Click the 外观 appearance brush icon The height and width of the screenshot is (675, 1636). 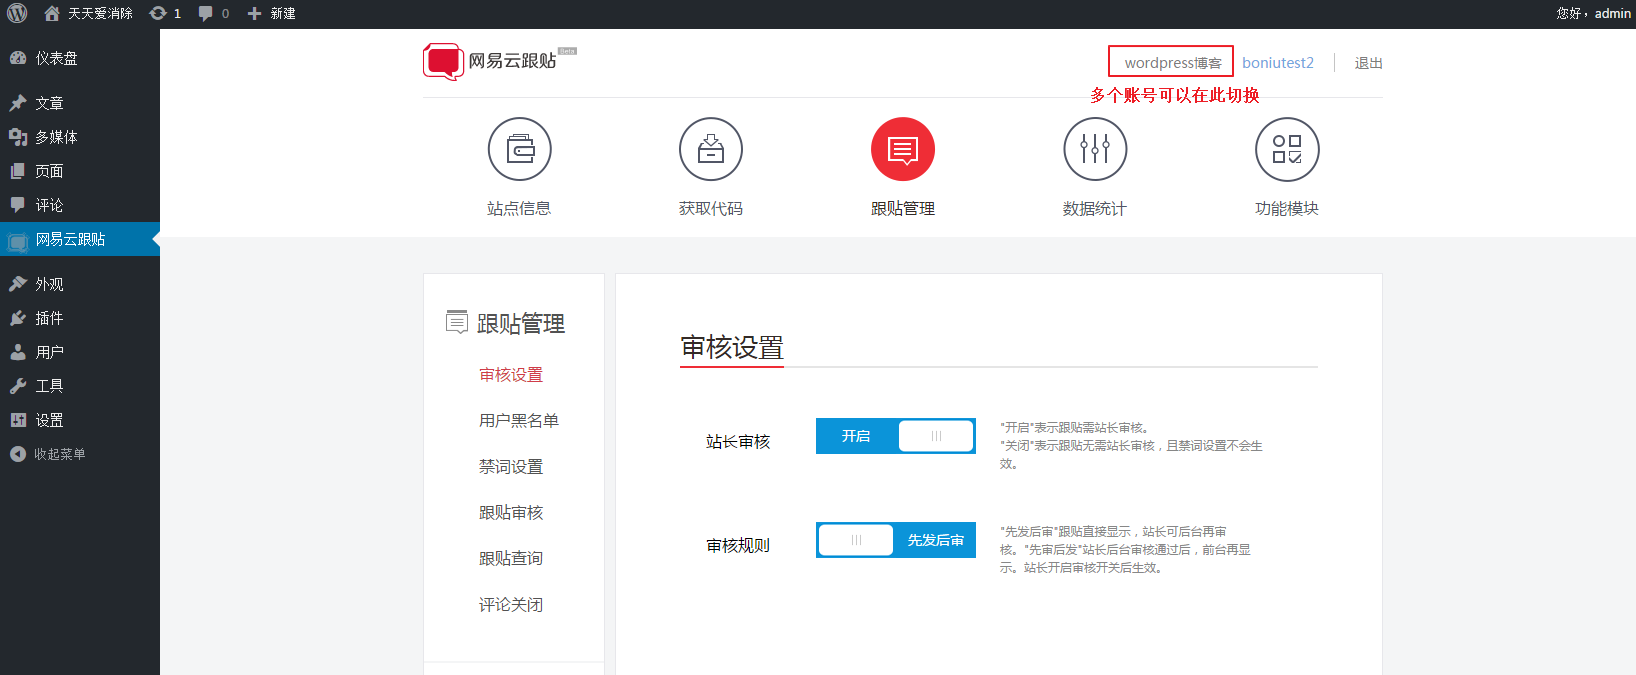click(x=18, y=284)
